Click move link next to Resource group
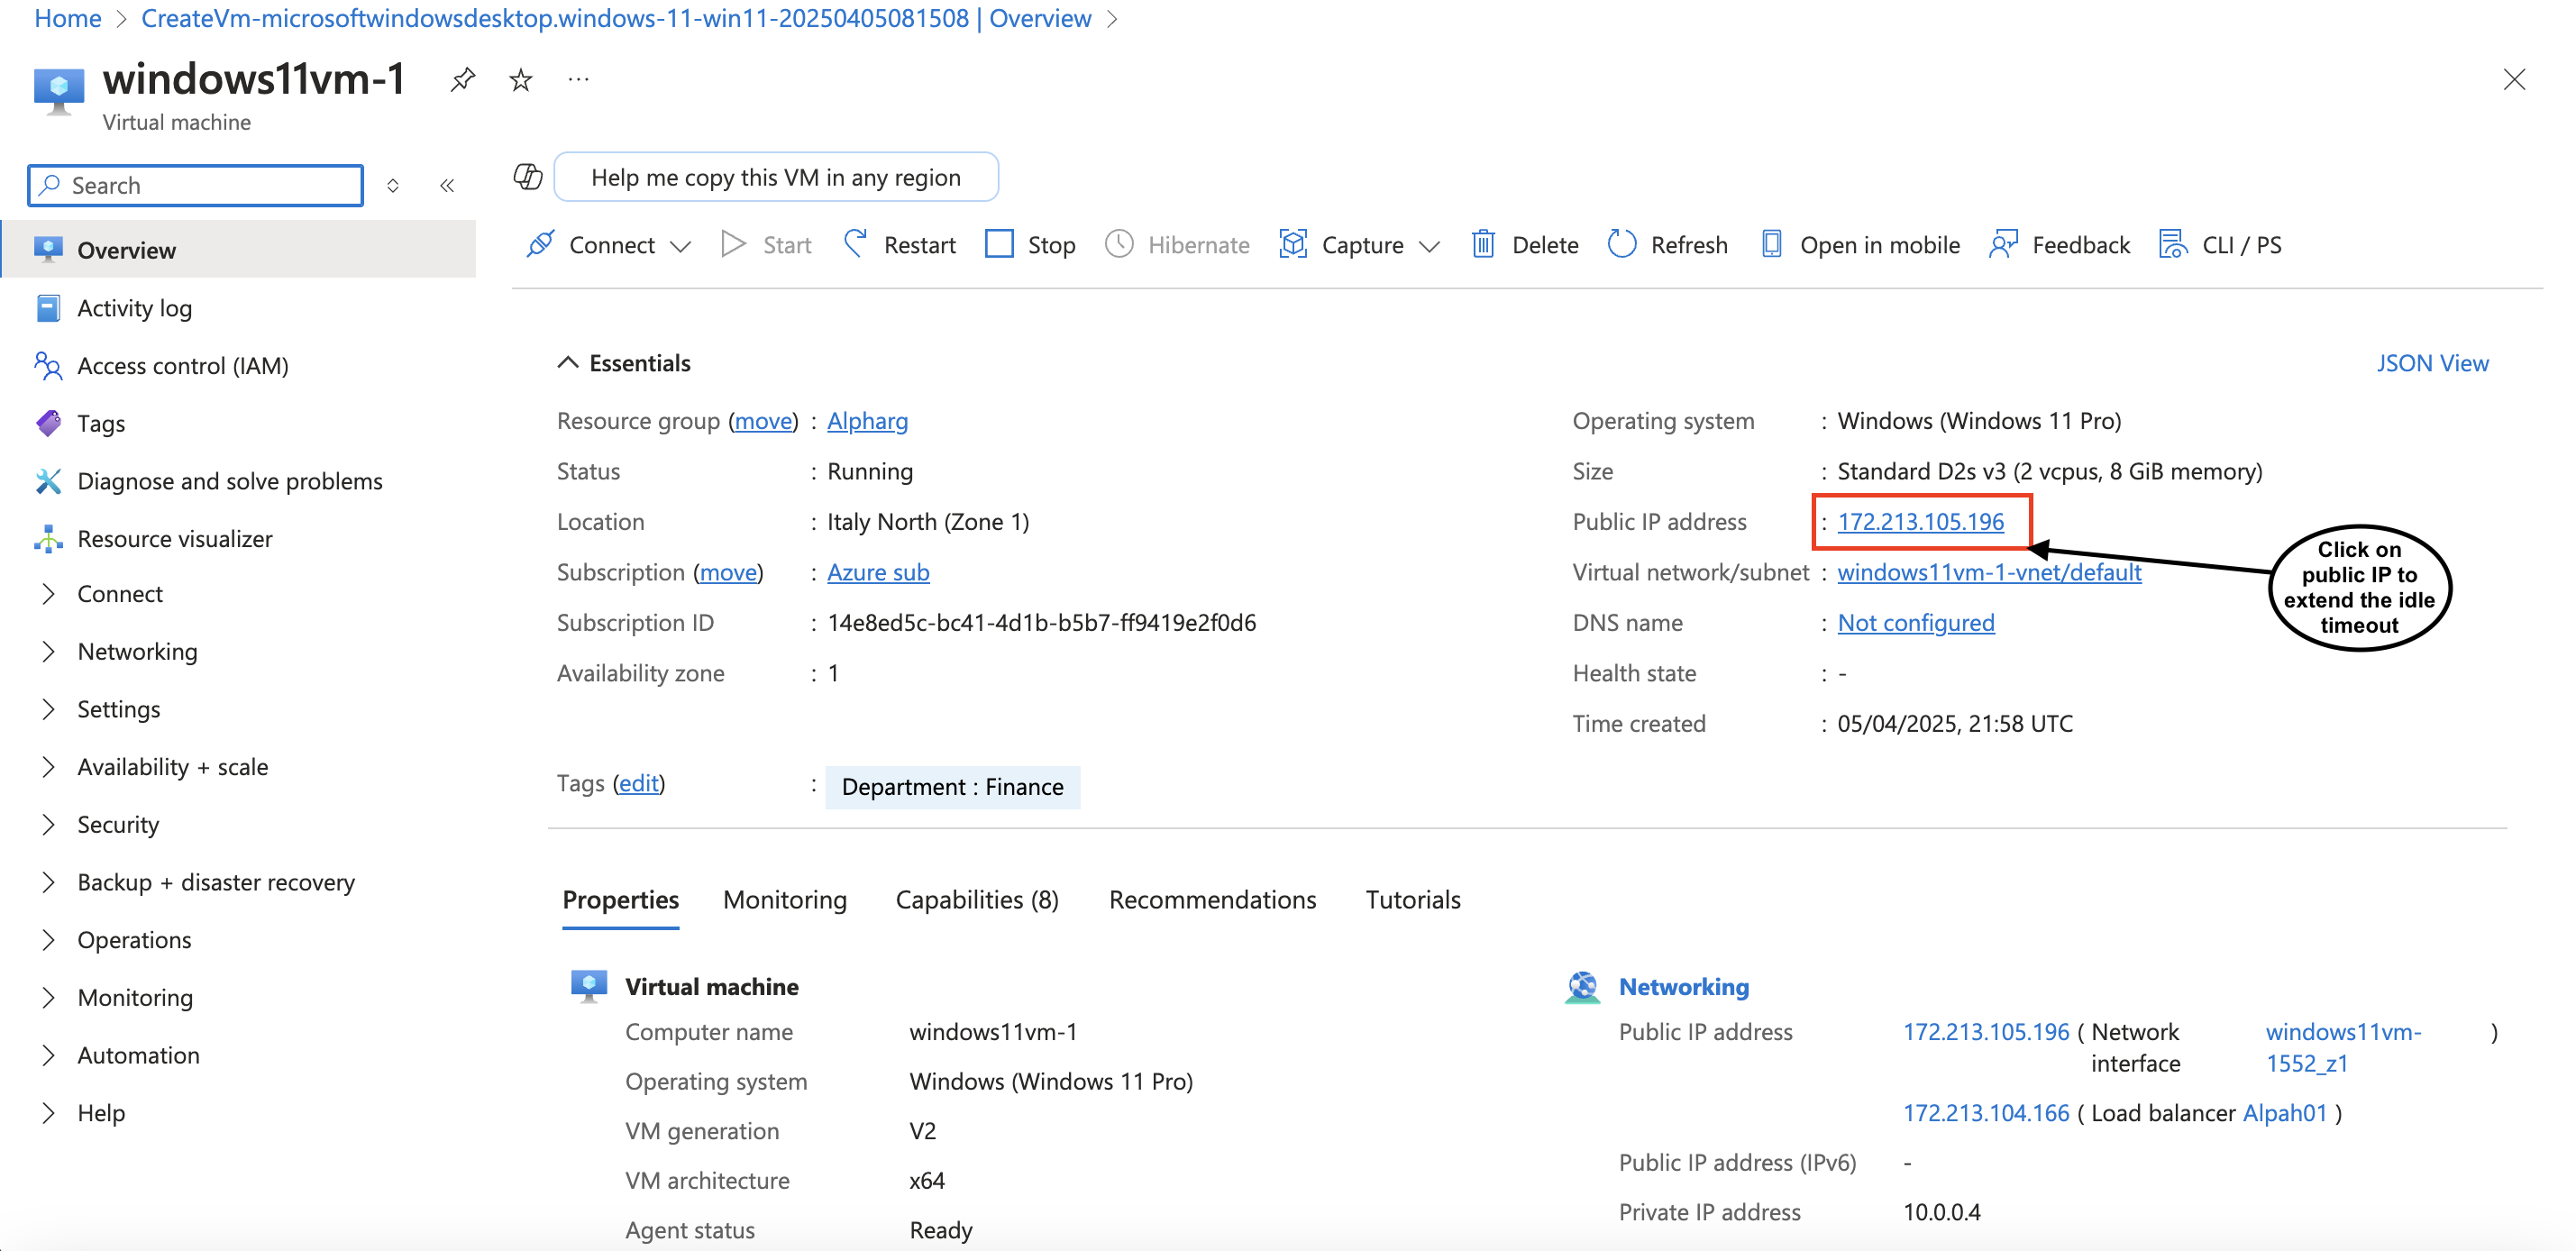Screen dimensions: 2576x1251 [763, 421]
